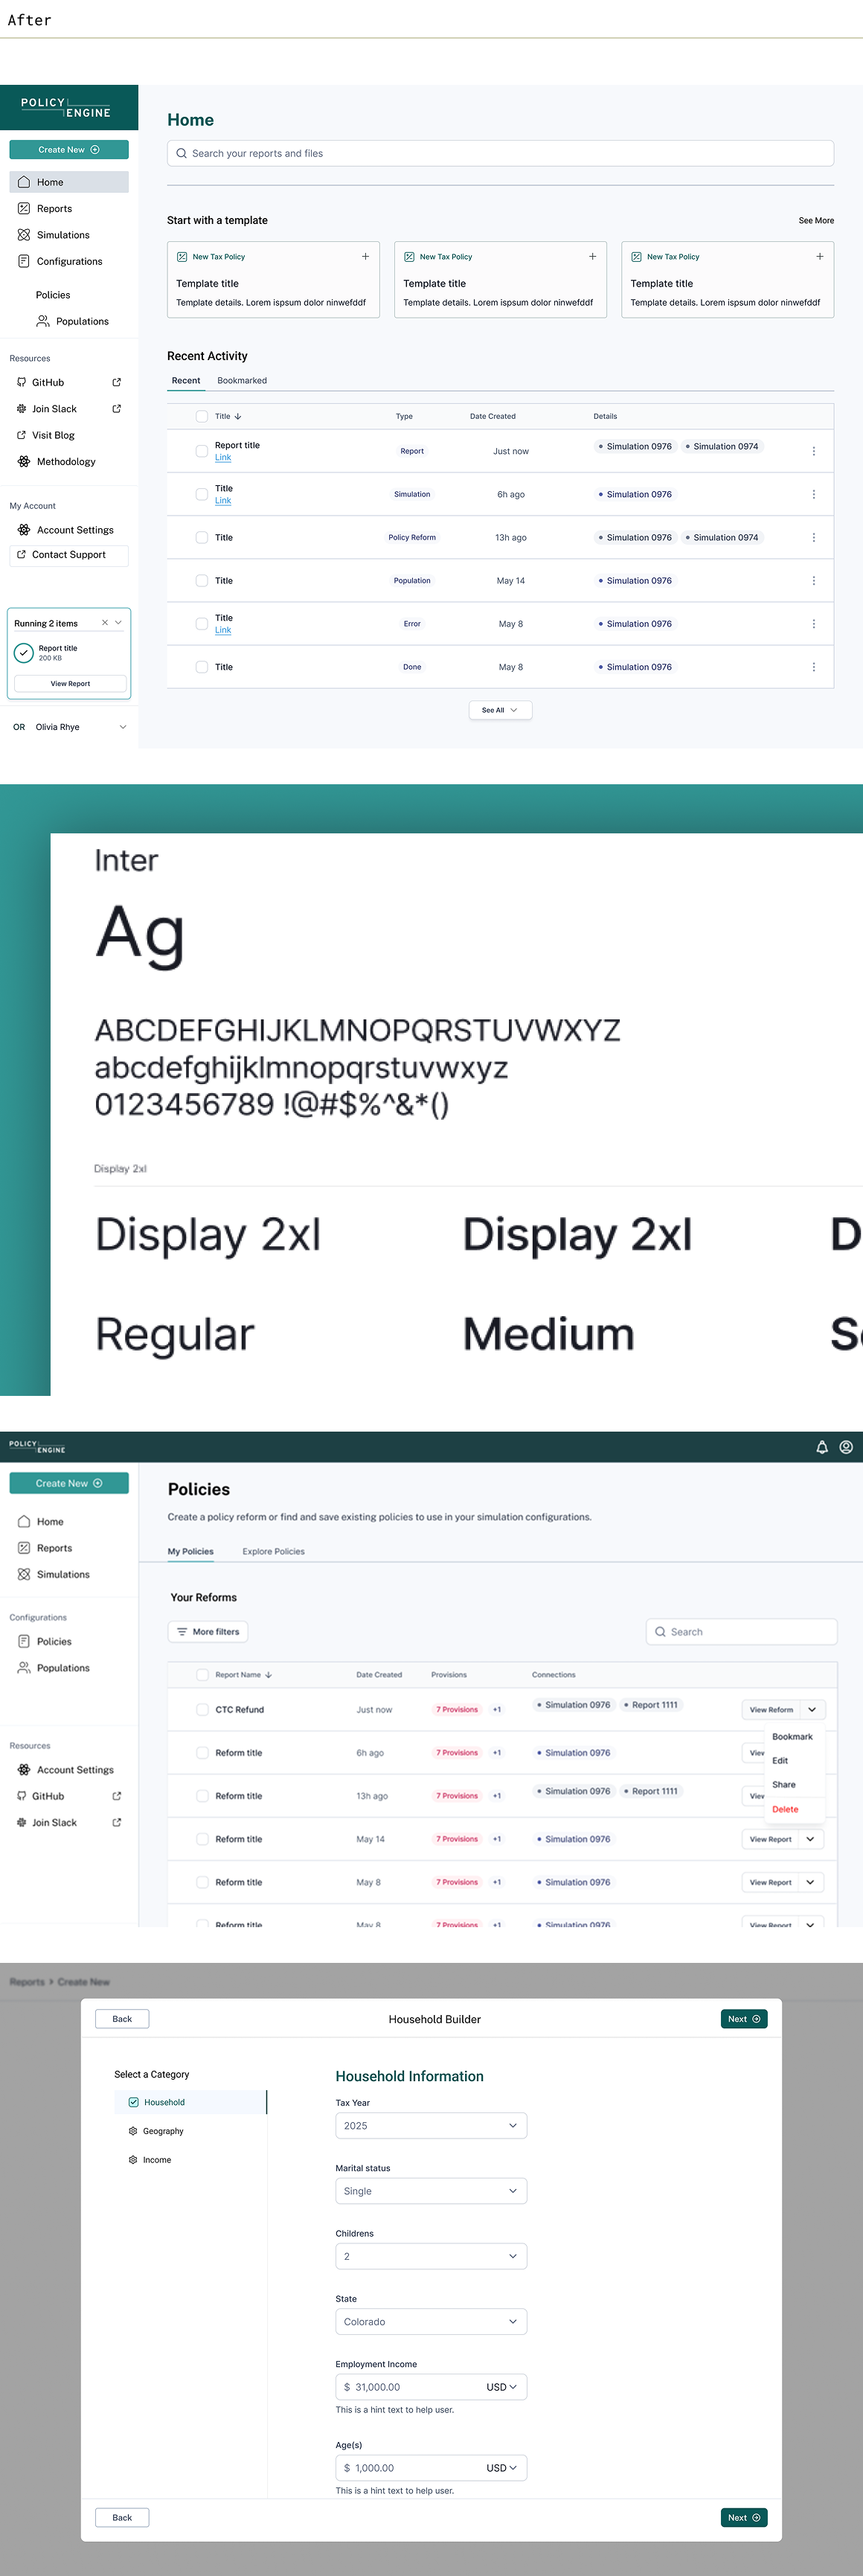This screenshot has width=863, height=2576.
Task: Sort by Title column arrow
Action: click(x=238, y=416)
